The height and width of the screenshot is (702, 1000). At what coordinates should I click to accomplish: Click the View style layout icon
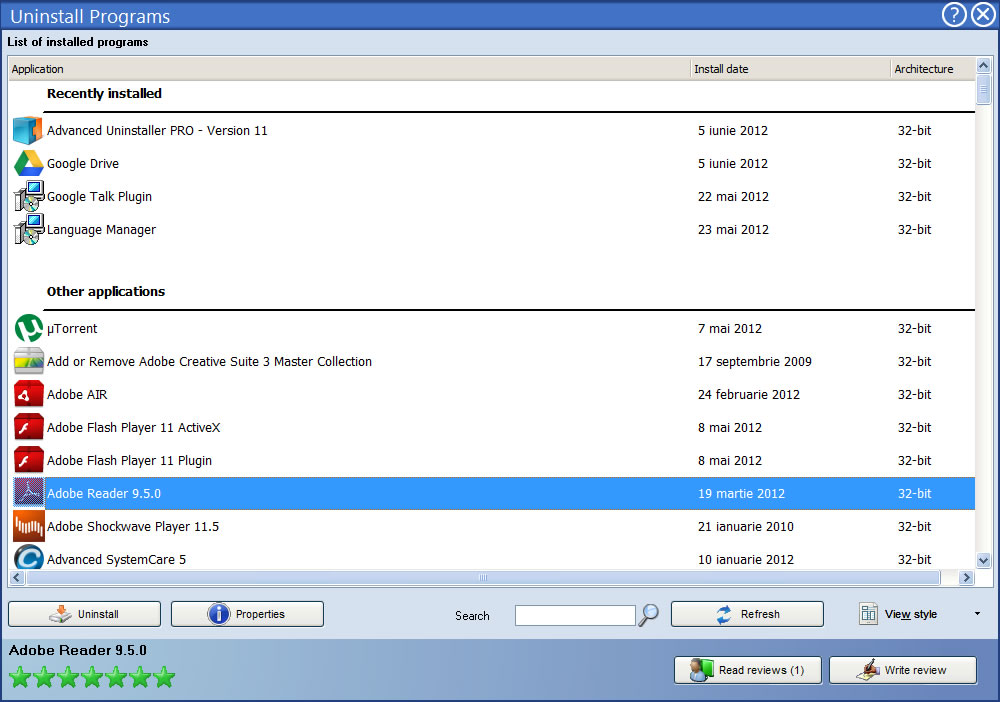pyautogui.click(x=868, y=613)
